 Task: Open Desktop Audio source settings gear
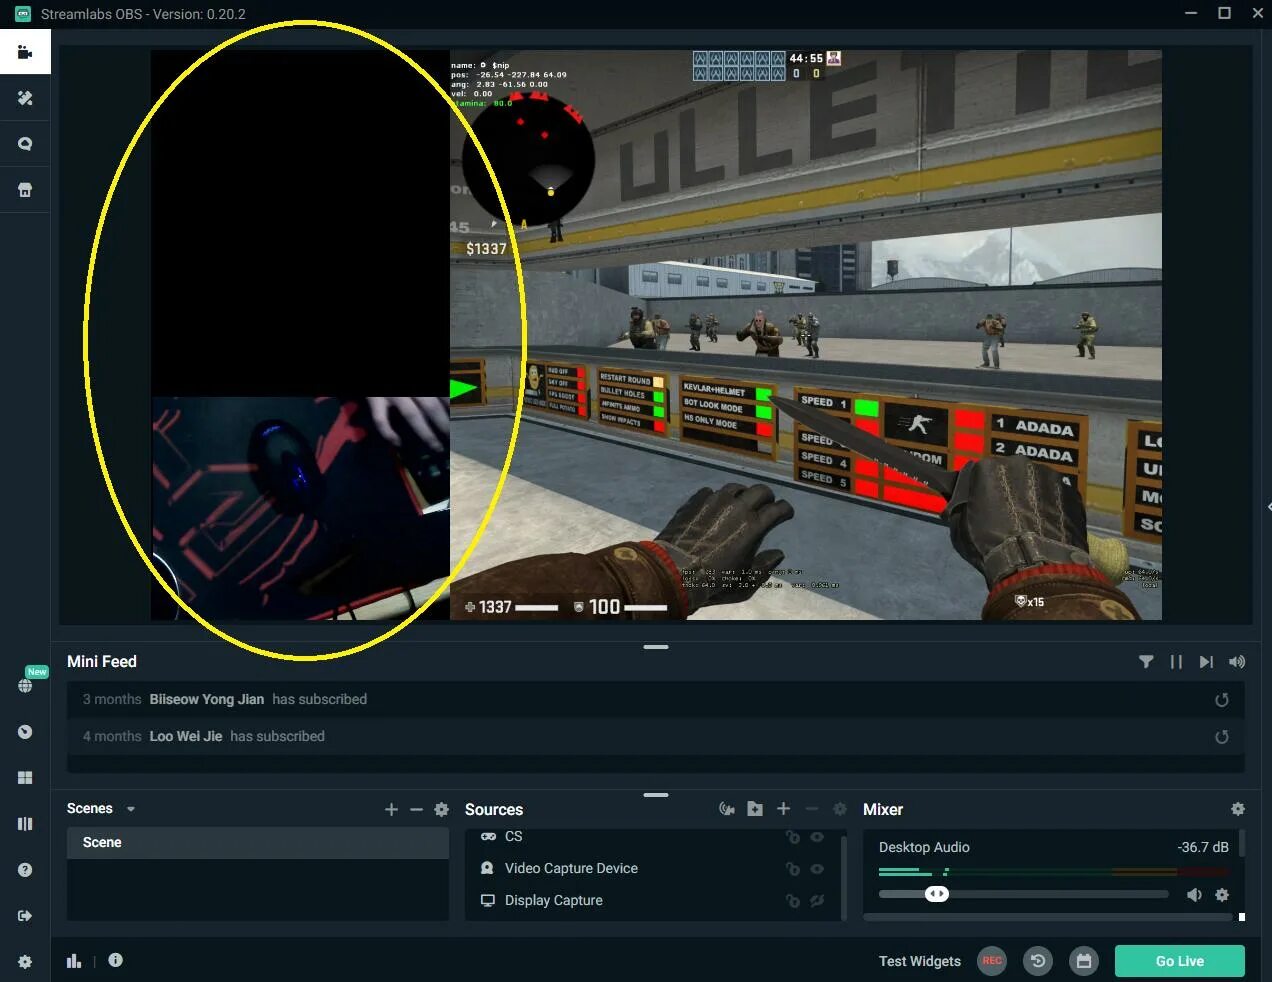[x=1221, y=895]
